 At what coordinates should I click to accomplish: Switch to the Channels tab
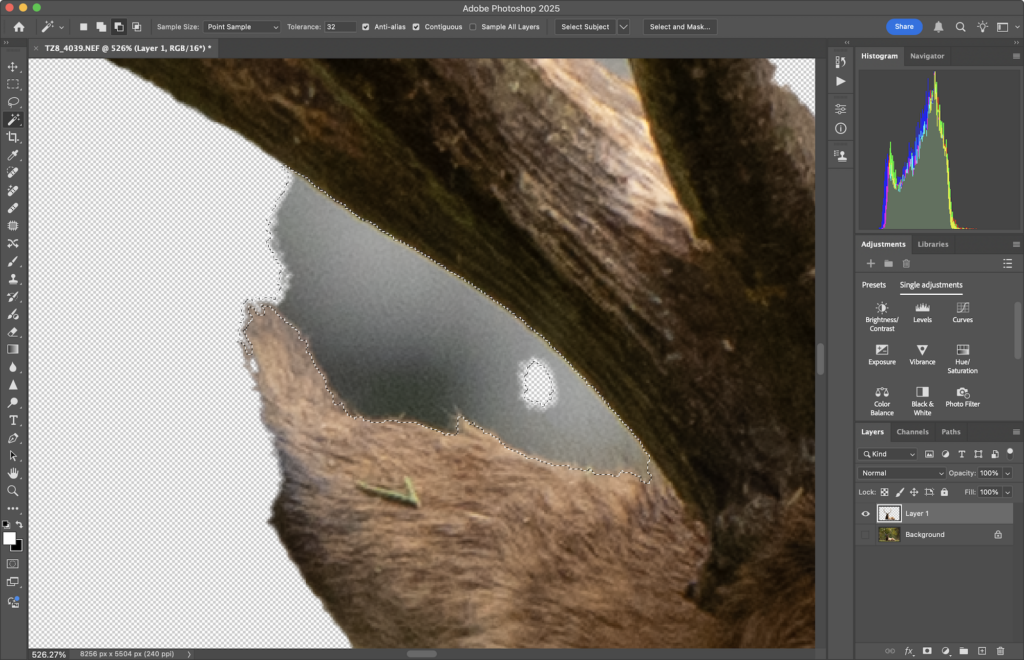(x=912, y=432)
